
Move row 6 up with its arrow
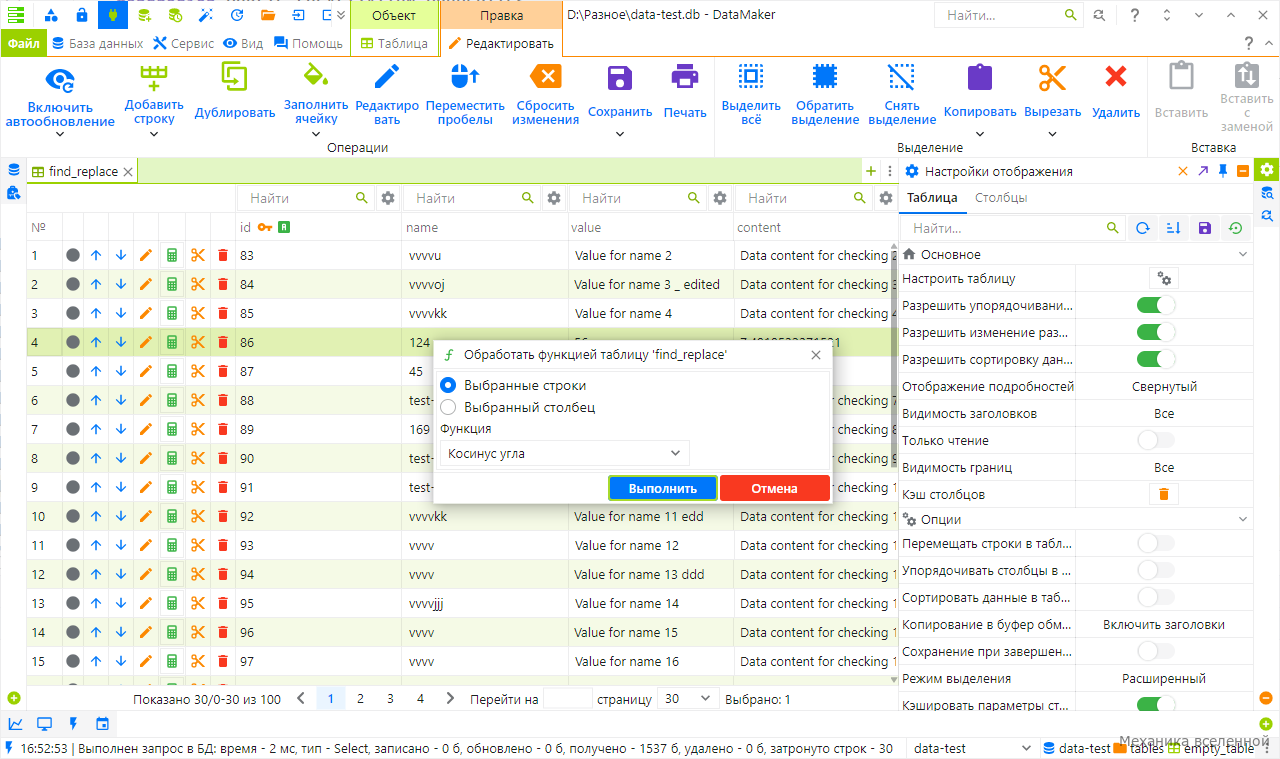pyautogui.click(x=96, y=401)
